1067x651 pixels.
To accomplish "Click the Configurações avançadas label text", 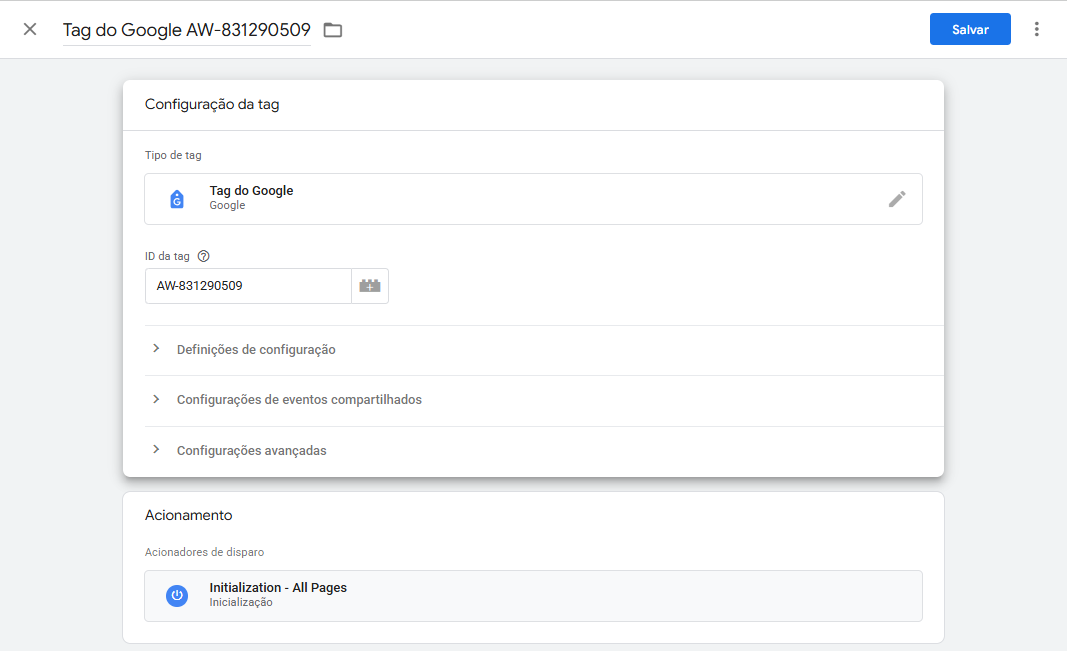I will click(x=251, y=451).
